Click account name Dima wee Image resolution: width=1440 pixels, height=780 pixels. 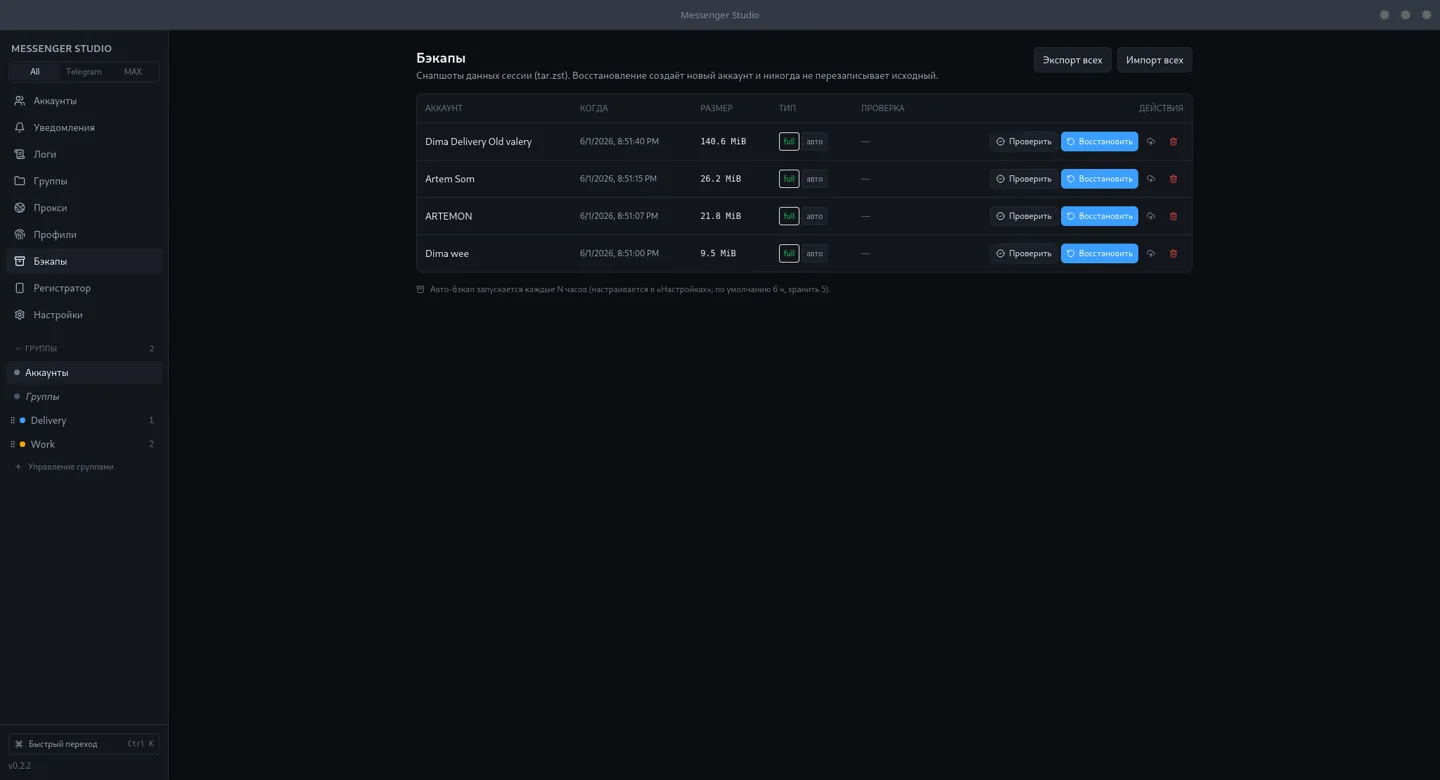click(x=447, y=254)
